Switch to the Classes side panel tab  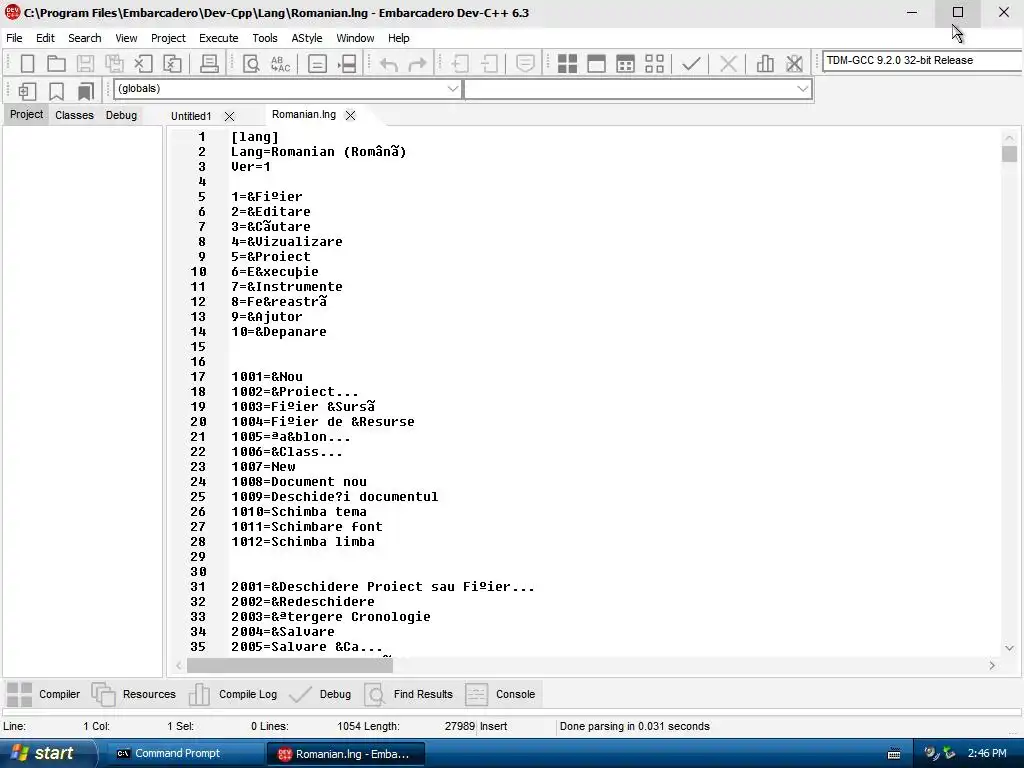click(x=74, y=115)
